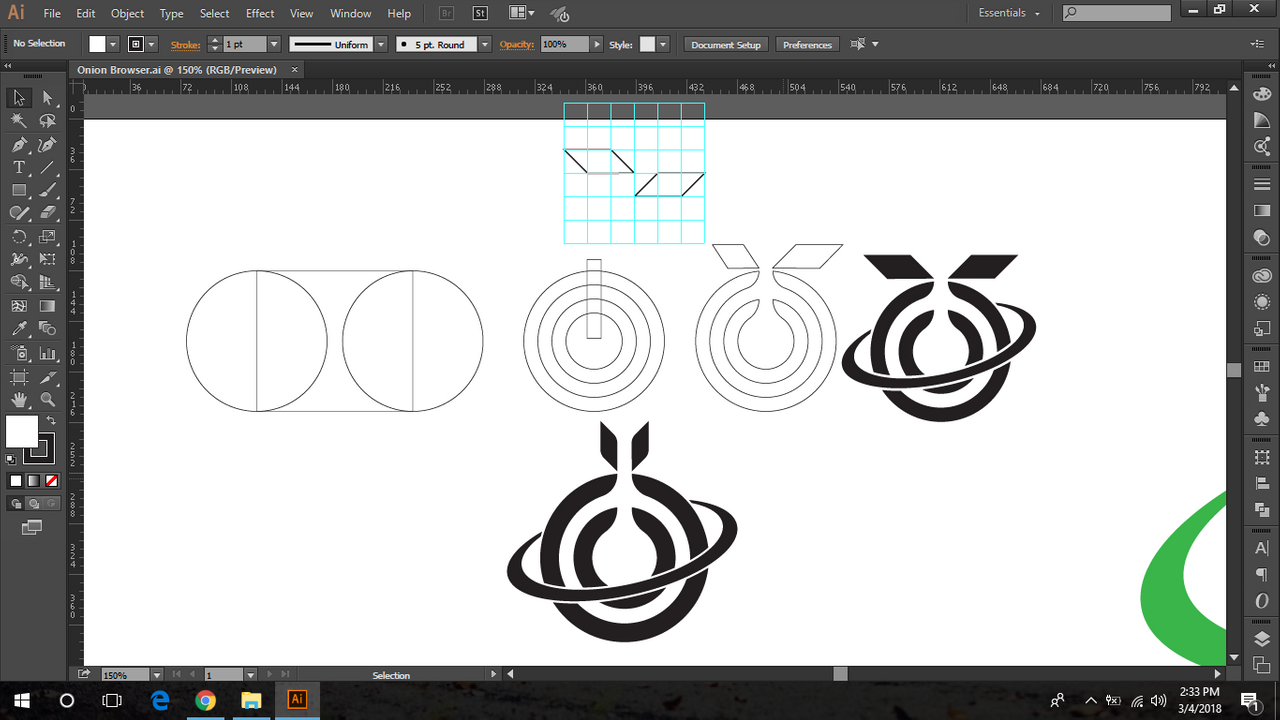The image size is (1280, 720).
Task: Open Chrome from the Windows taskbar
Action: coord(205,700)
